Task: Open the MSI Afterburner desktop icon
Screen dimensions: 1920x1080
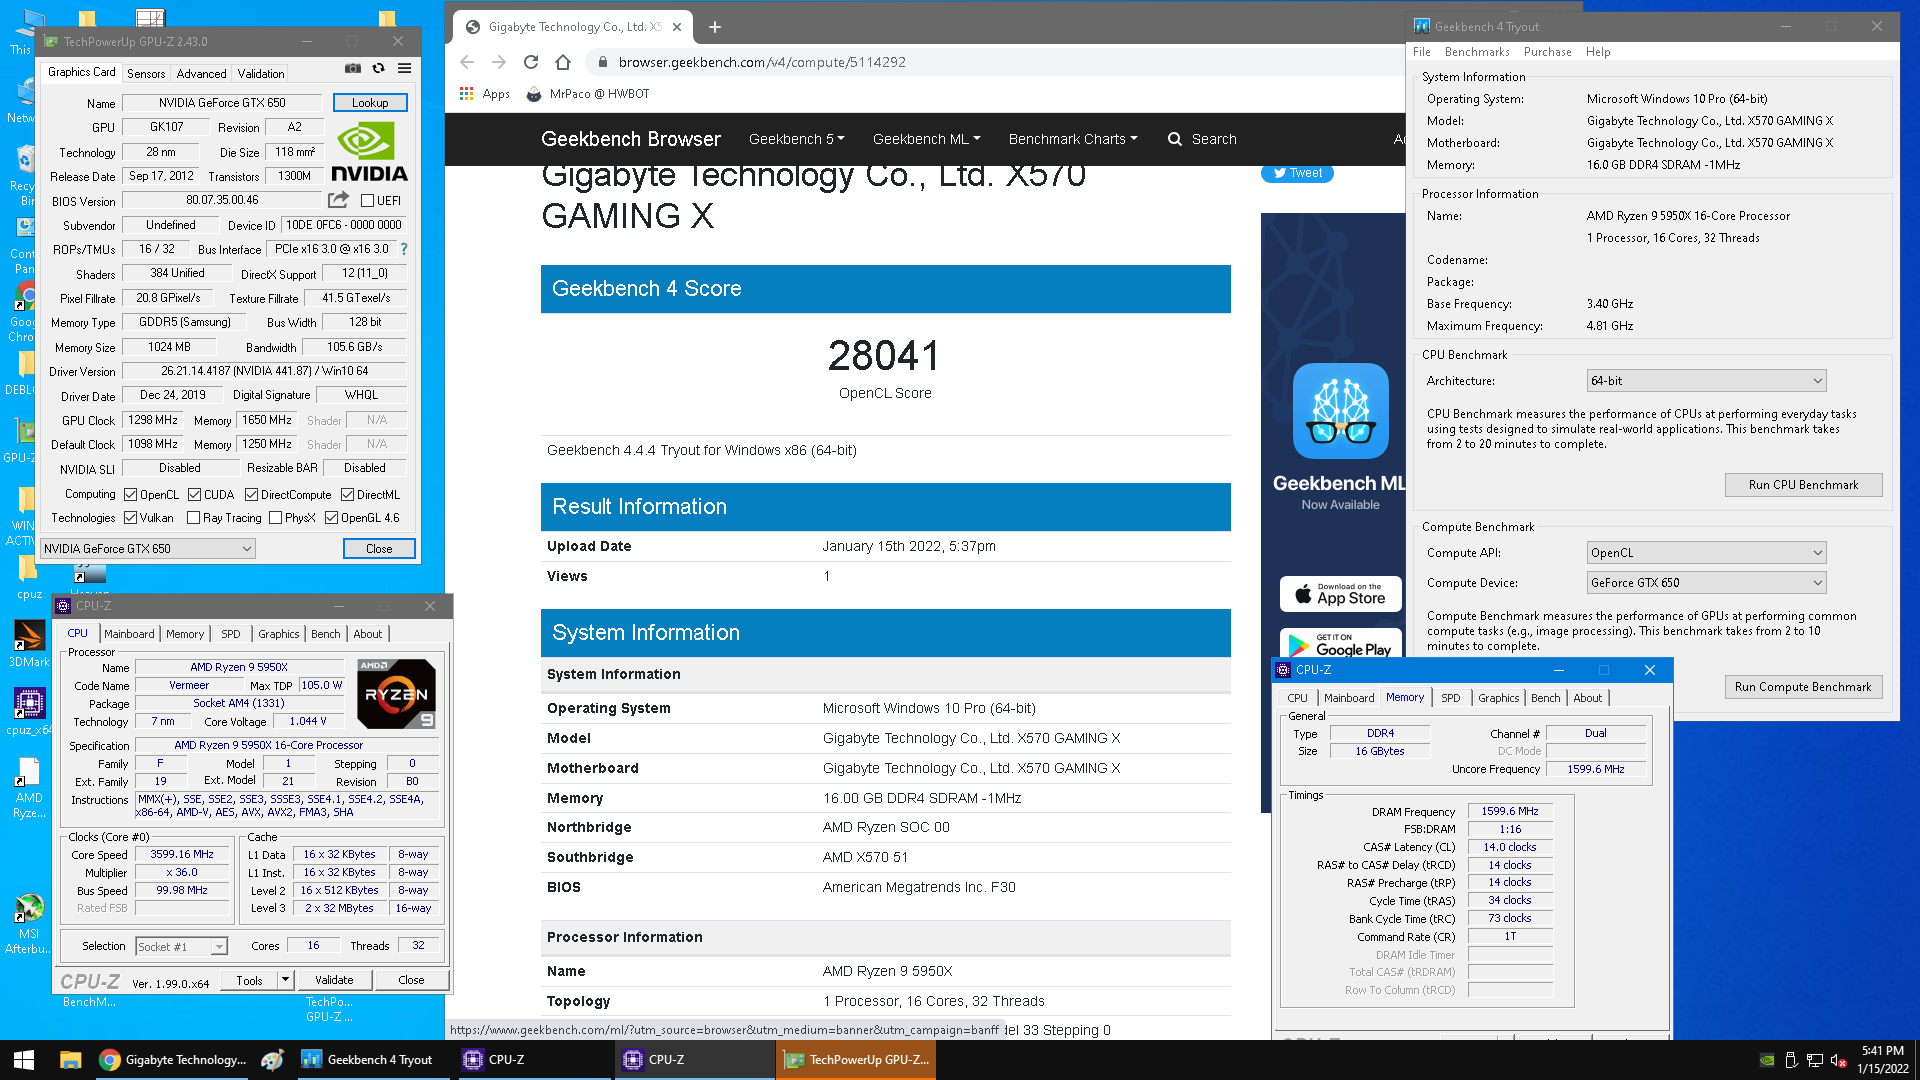Action: (x=29, y=924)
